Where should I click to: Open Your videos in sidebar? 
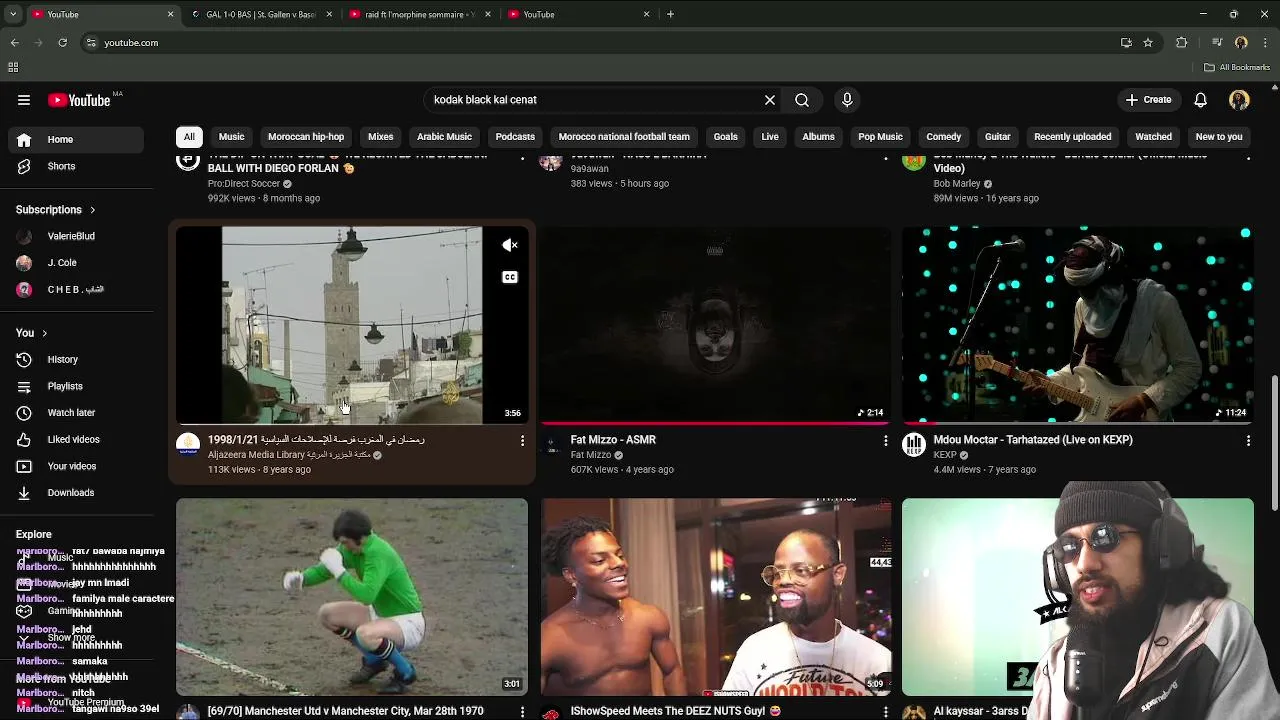tap(78, 466)
